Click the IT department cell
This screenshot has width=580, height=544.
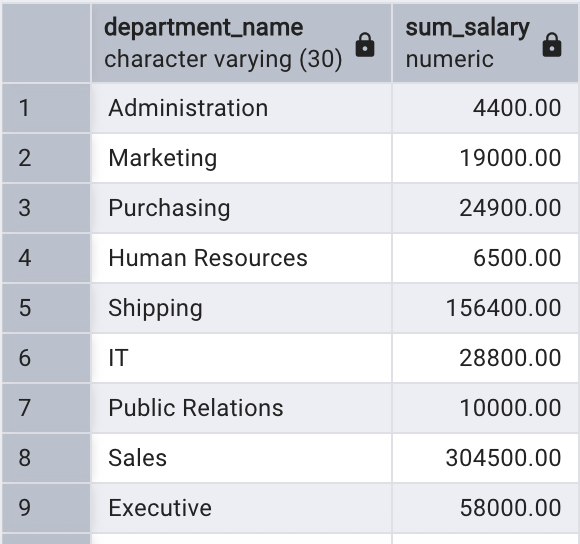[x=241, y=358]
